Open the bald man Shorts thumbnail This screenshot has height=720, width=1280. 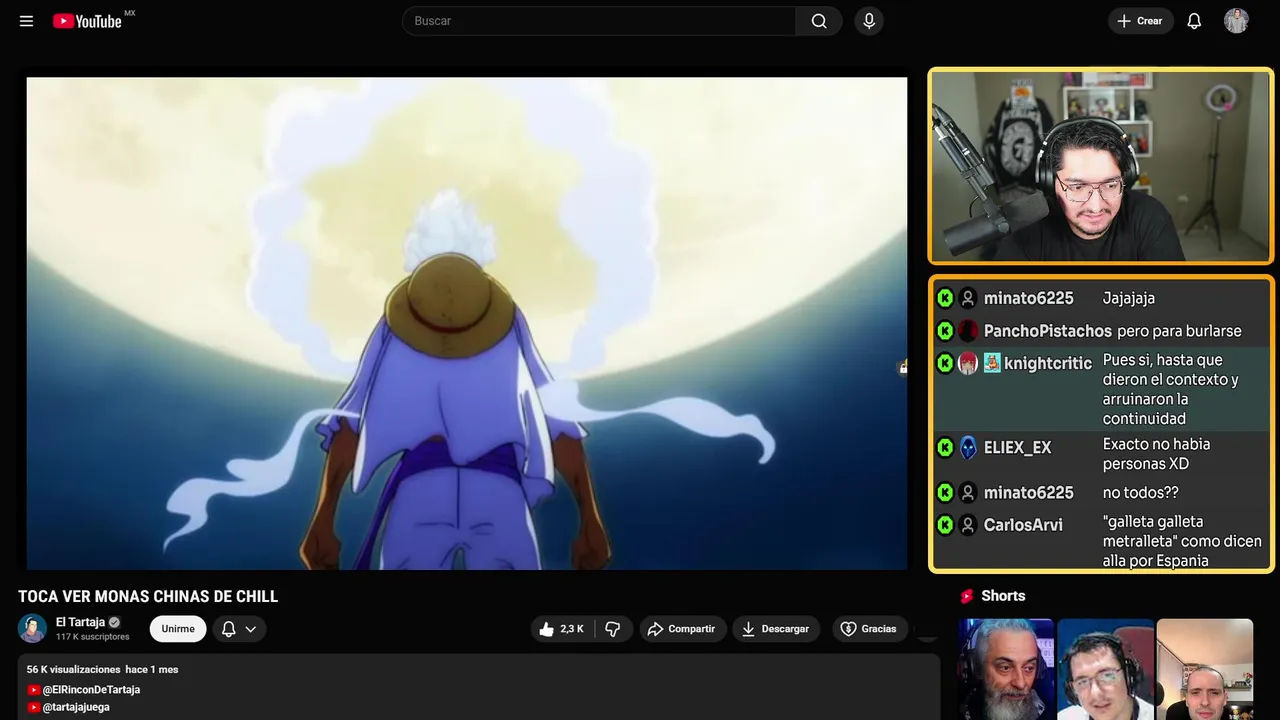coord(1204,669)
